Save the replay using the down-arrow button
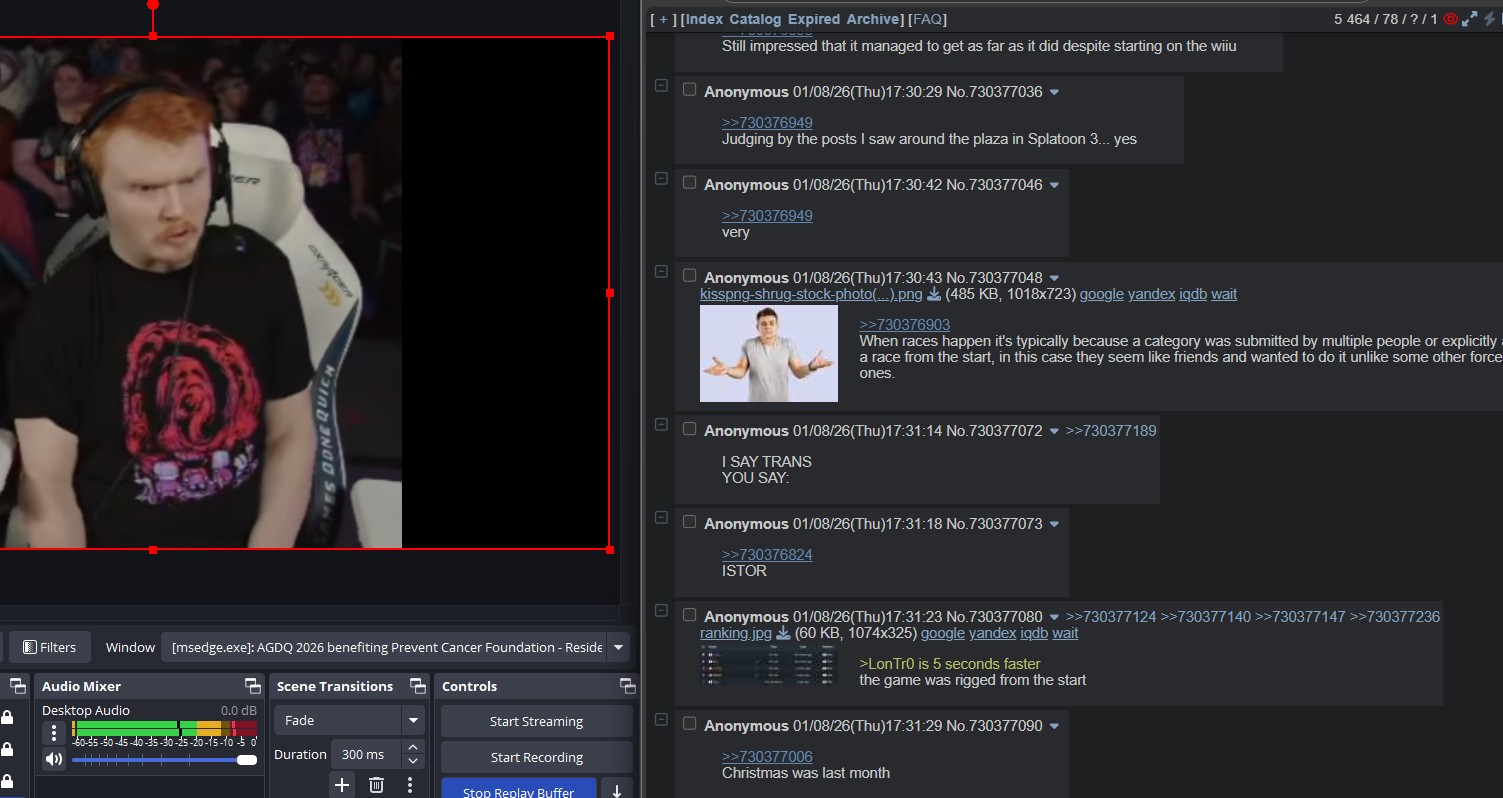The image size is (1503, 798). pos(617,790)
